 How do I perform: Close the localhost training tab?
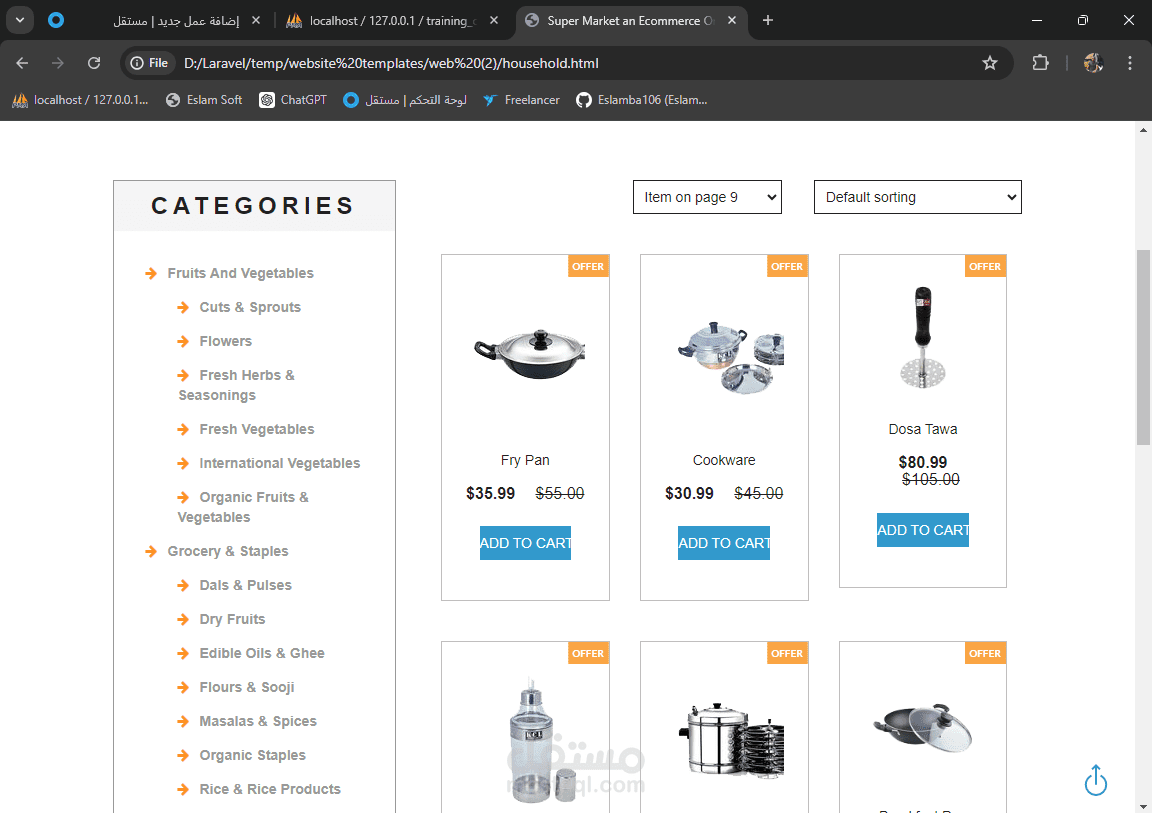494,21
